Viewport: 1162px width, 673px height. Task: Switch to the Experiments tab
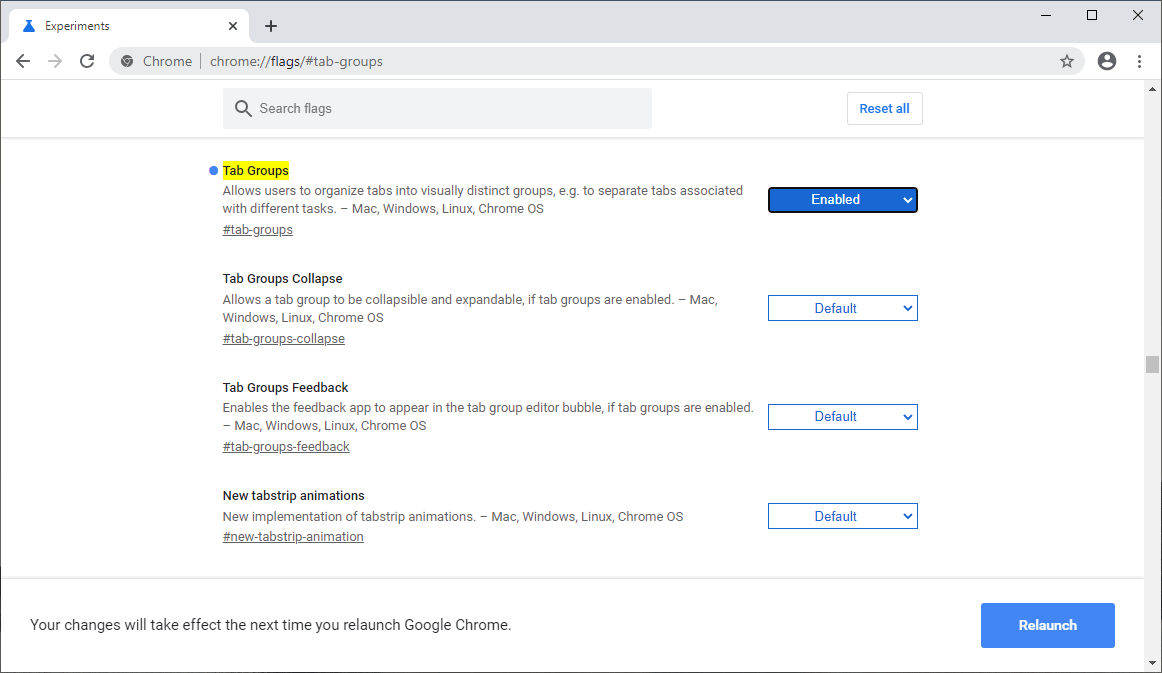(x=120, y=25)
